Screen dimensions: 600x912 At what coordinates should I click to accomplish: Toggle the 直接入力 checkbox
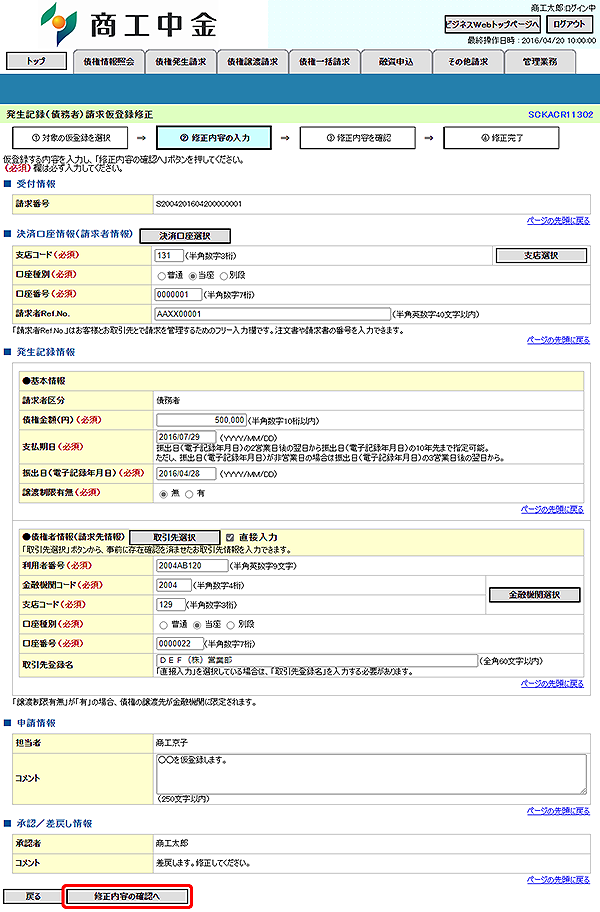[x=230, y=537]
